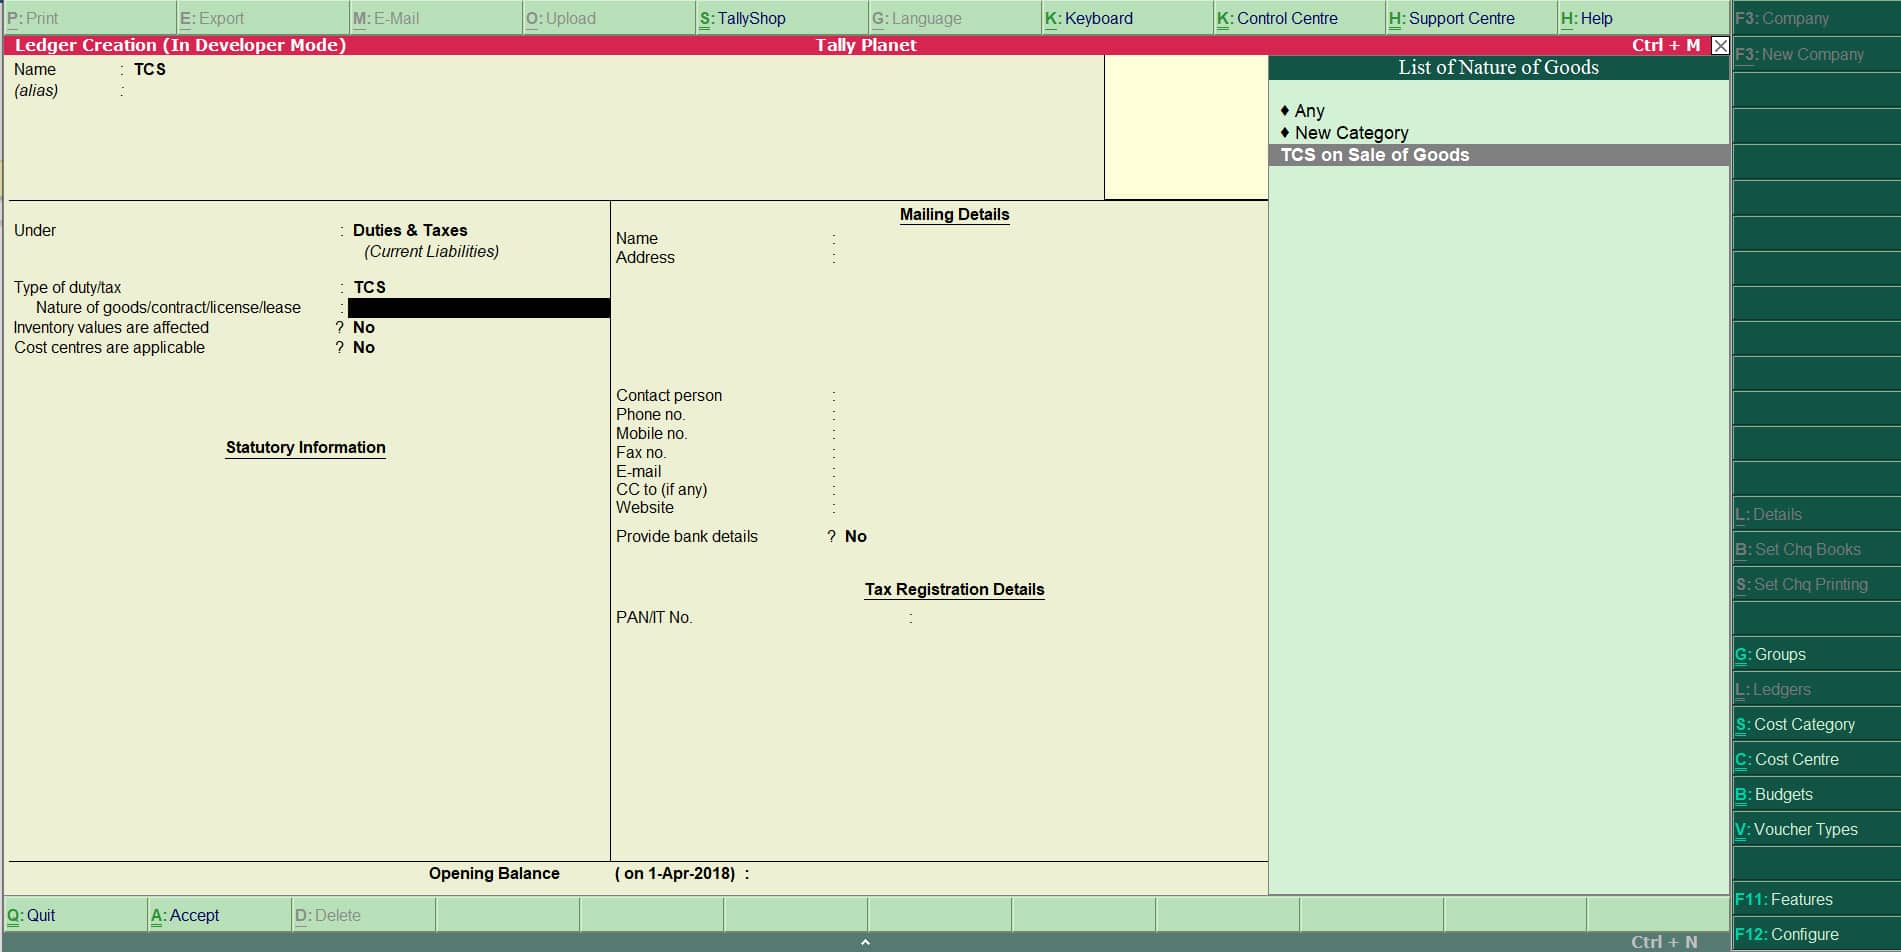The height and width of the screenshot is (952, 1901).
Task: Click the Website field label
Action: [645, 507]
